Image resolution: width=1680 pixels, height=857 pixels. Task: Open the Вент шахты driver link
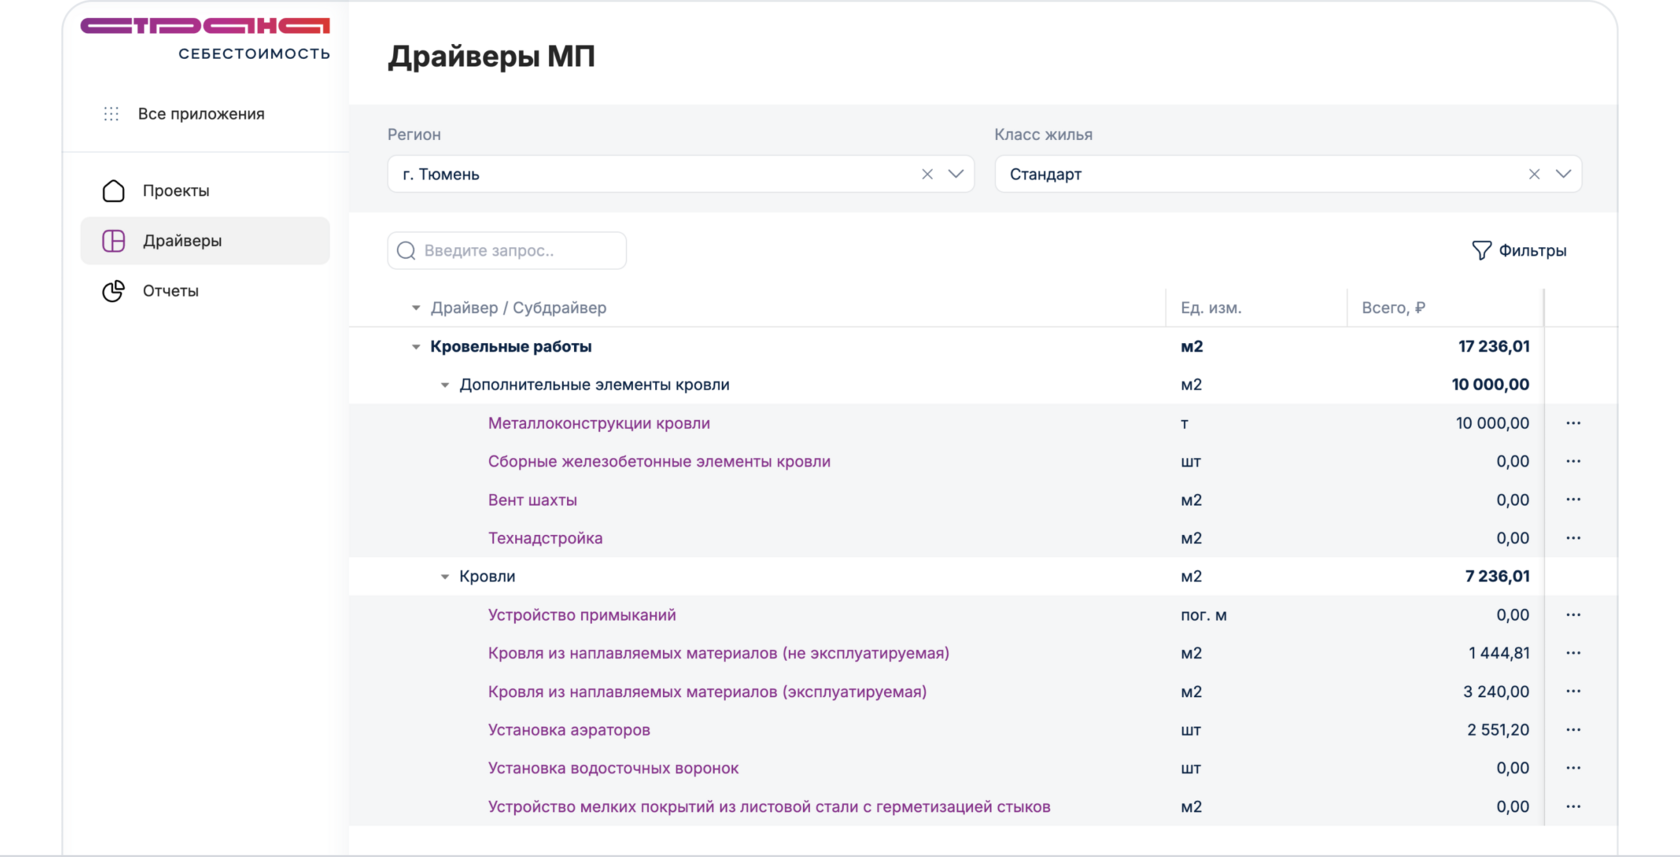(532, 500)
